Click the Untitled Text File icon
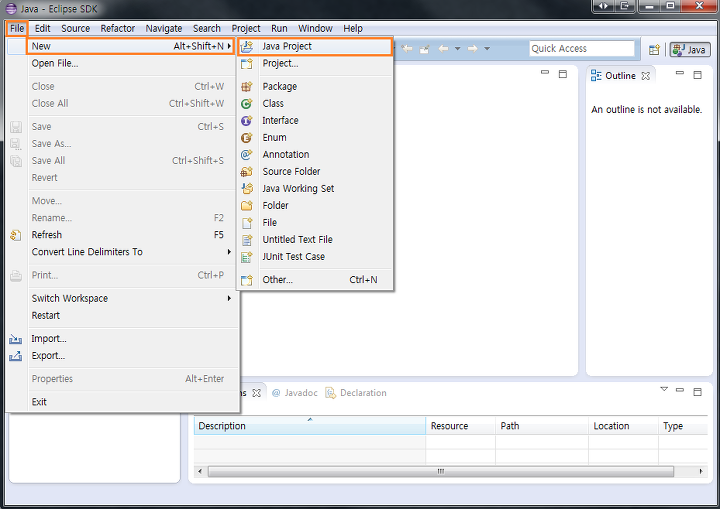720x509 pixels. [247, 240]
